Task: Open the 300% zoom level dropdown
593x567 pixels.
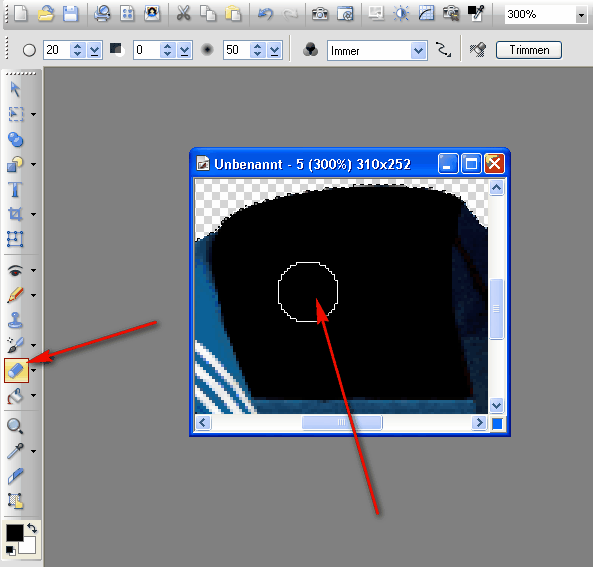Action: pyautogui.click(x=581, y=15)
